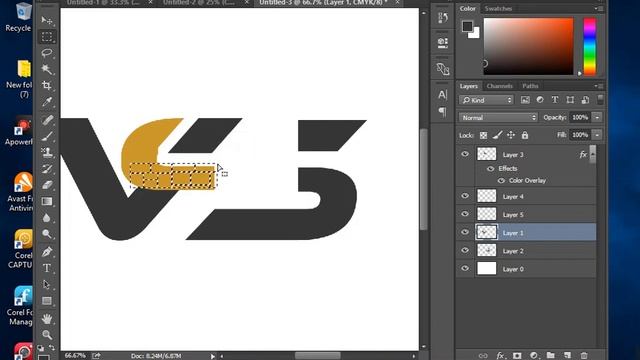
Task: Pick a color in the color field
Action: [529, 47]
